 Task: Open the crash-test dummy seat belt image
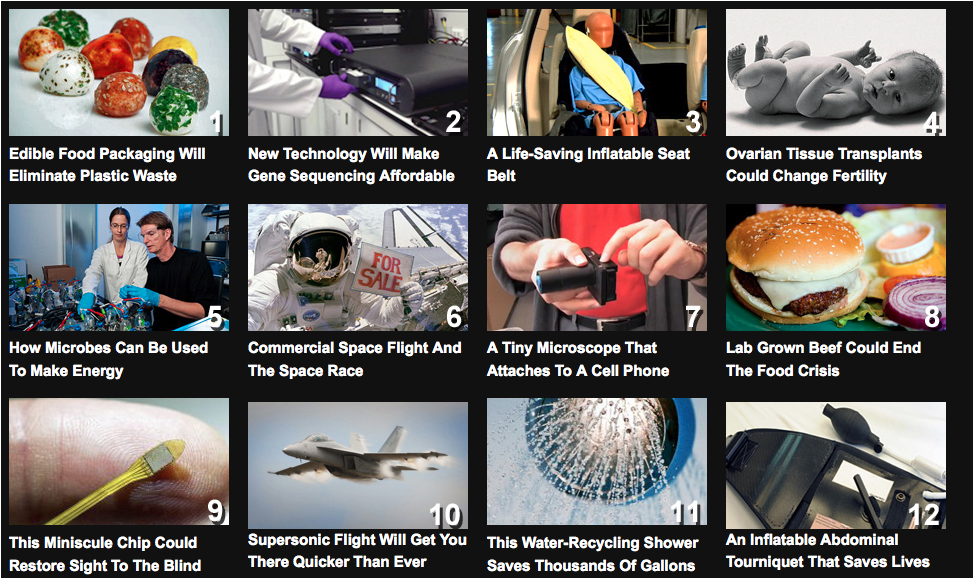(x=597, y=72)
